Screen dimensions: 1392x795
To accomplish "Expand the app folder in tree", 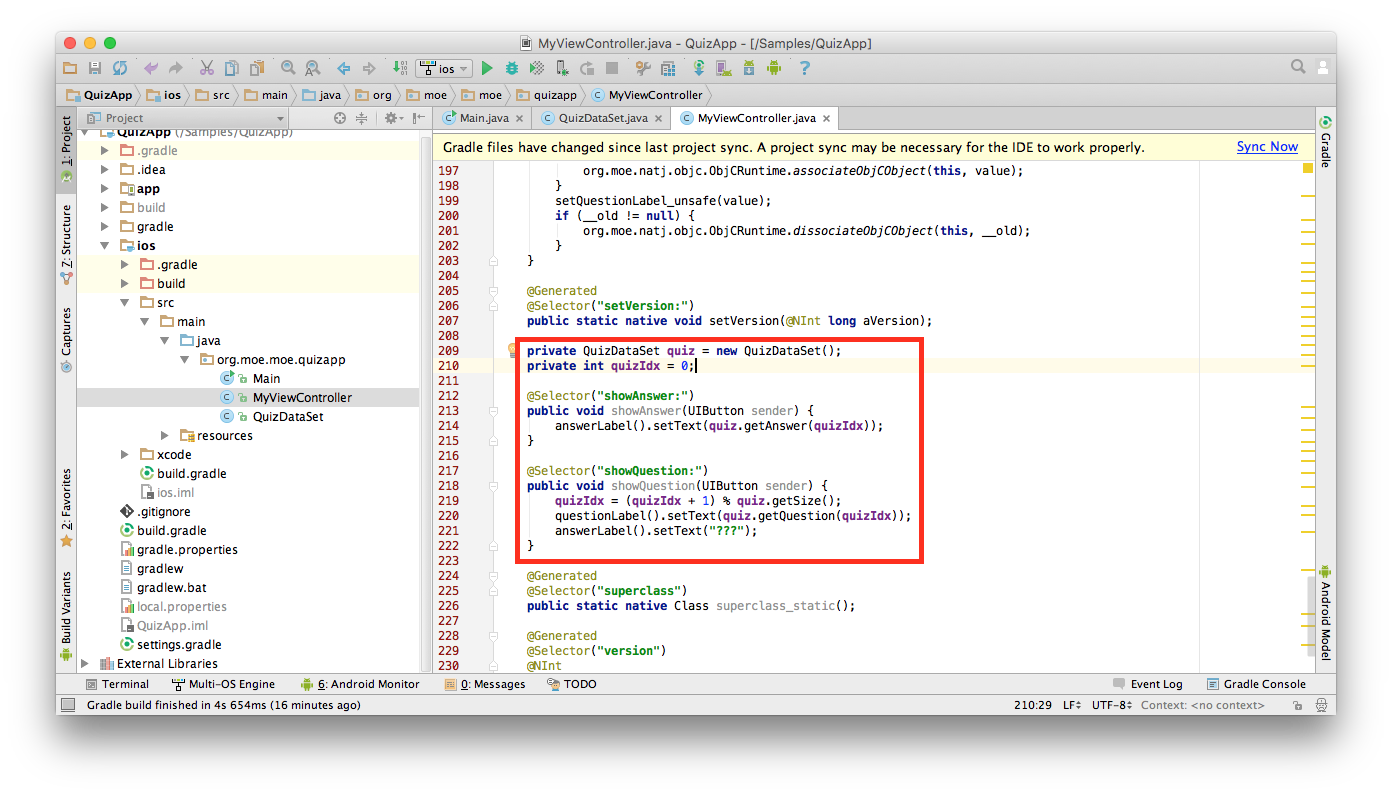I will click(x=105, y=188).
